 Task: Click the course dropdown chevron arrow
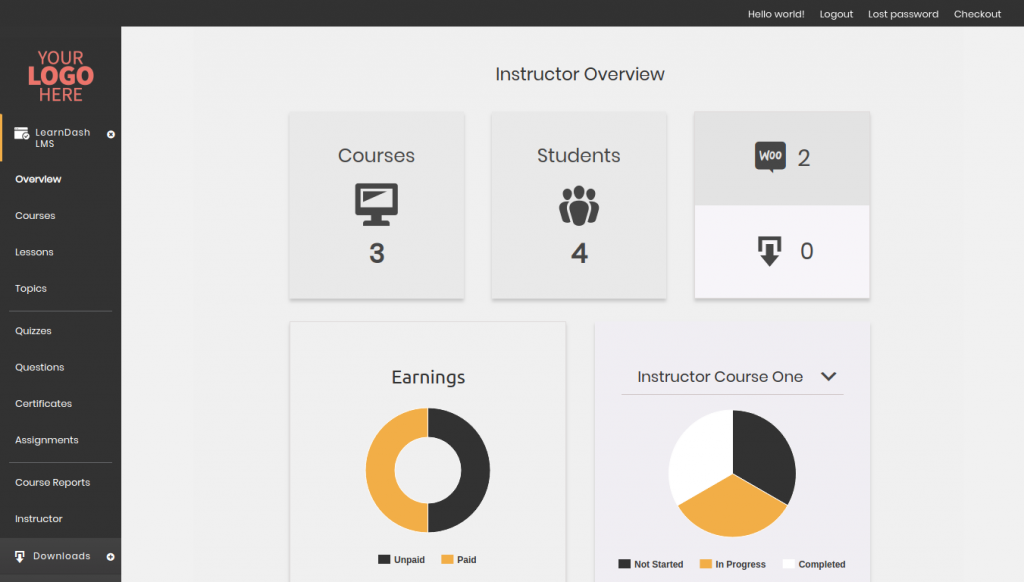[x=829, y=377]
